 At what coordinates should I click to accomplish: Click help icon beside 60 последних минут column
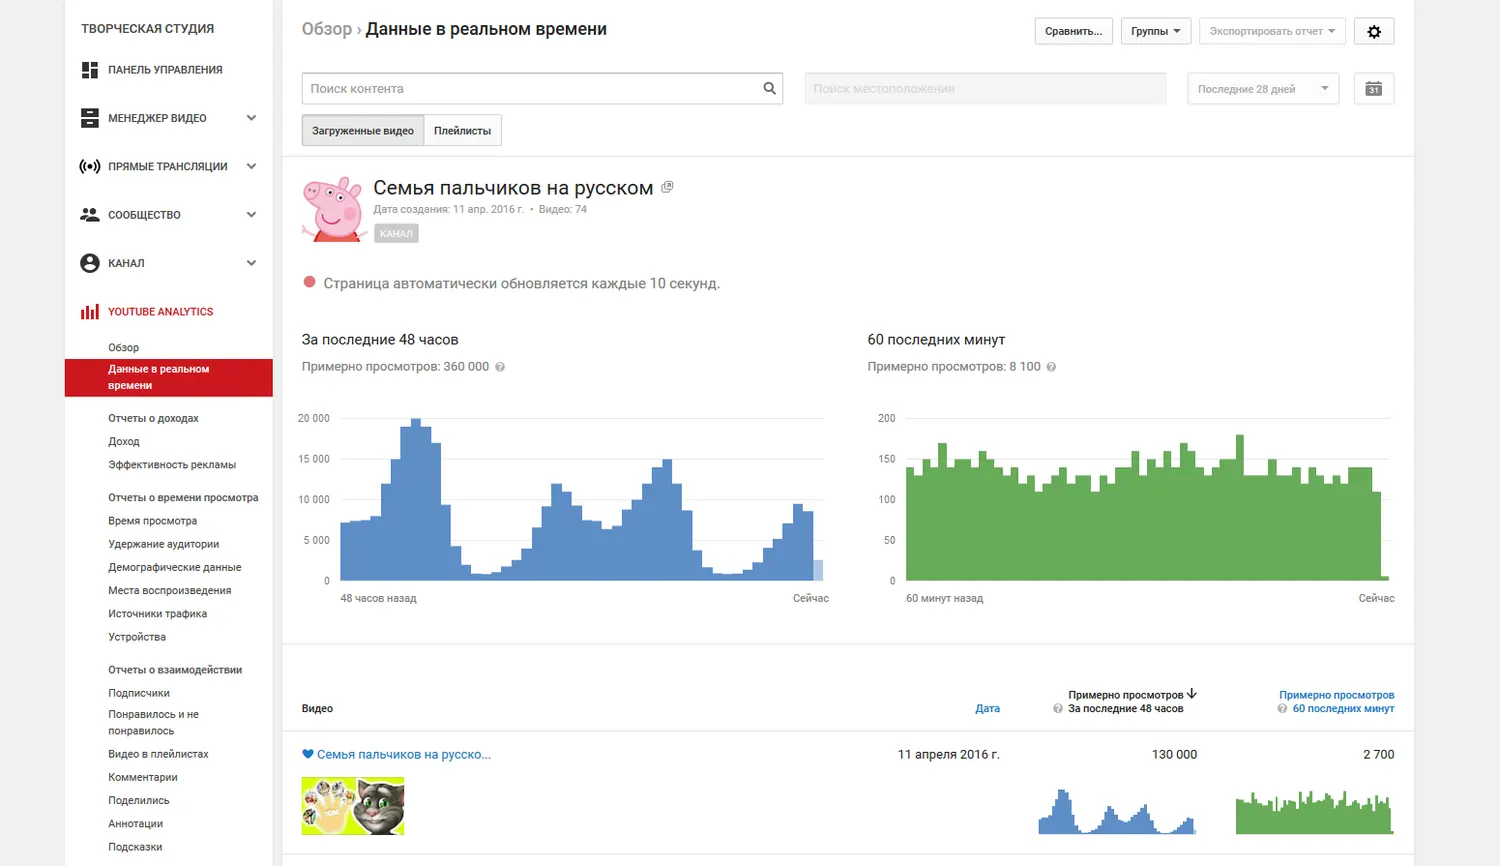(x=1282, y=709)
